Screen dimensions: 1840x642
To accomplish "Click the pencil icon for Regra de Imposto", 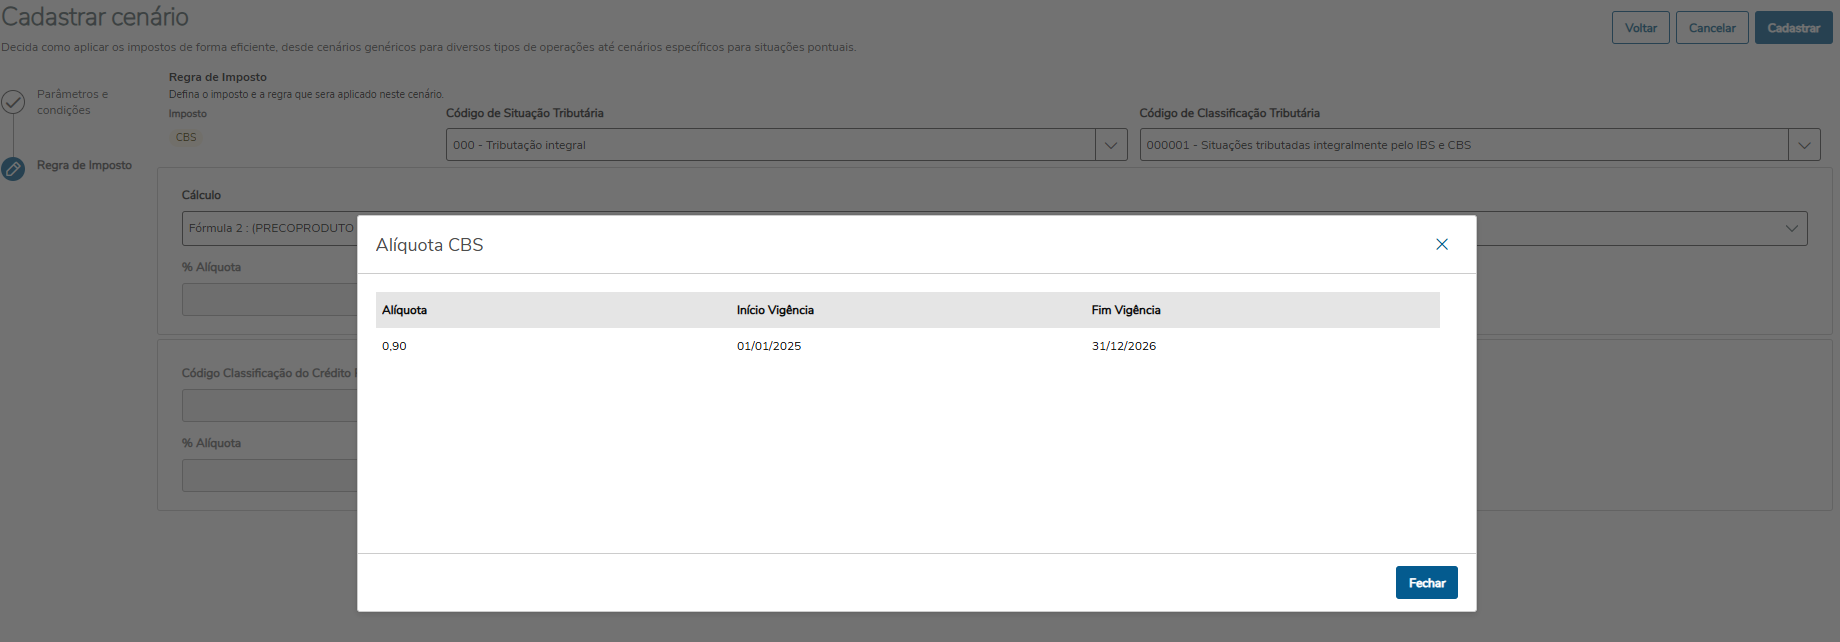I will [x=13, y=169].
